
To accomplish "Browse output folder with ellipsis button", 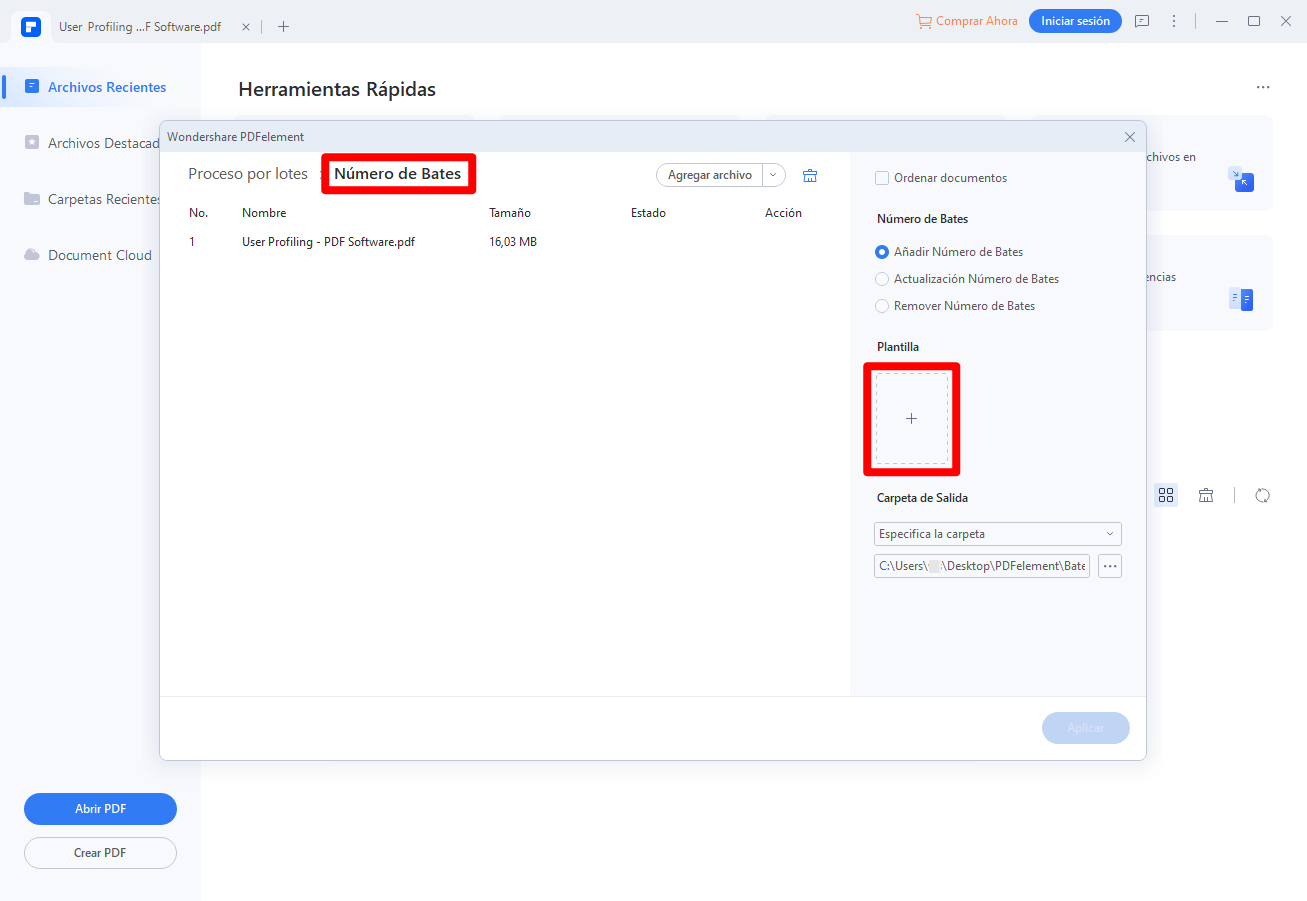I will pos(1110,566).
